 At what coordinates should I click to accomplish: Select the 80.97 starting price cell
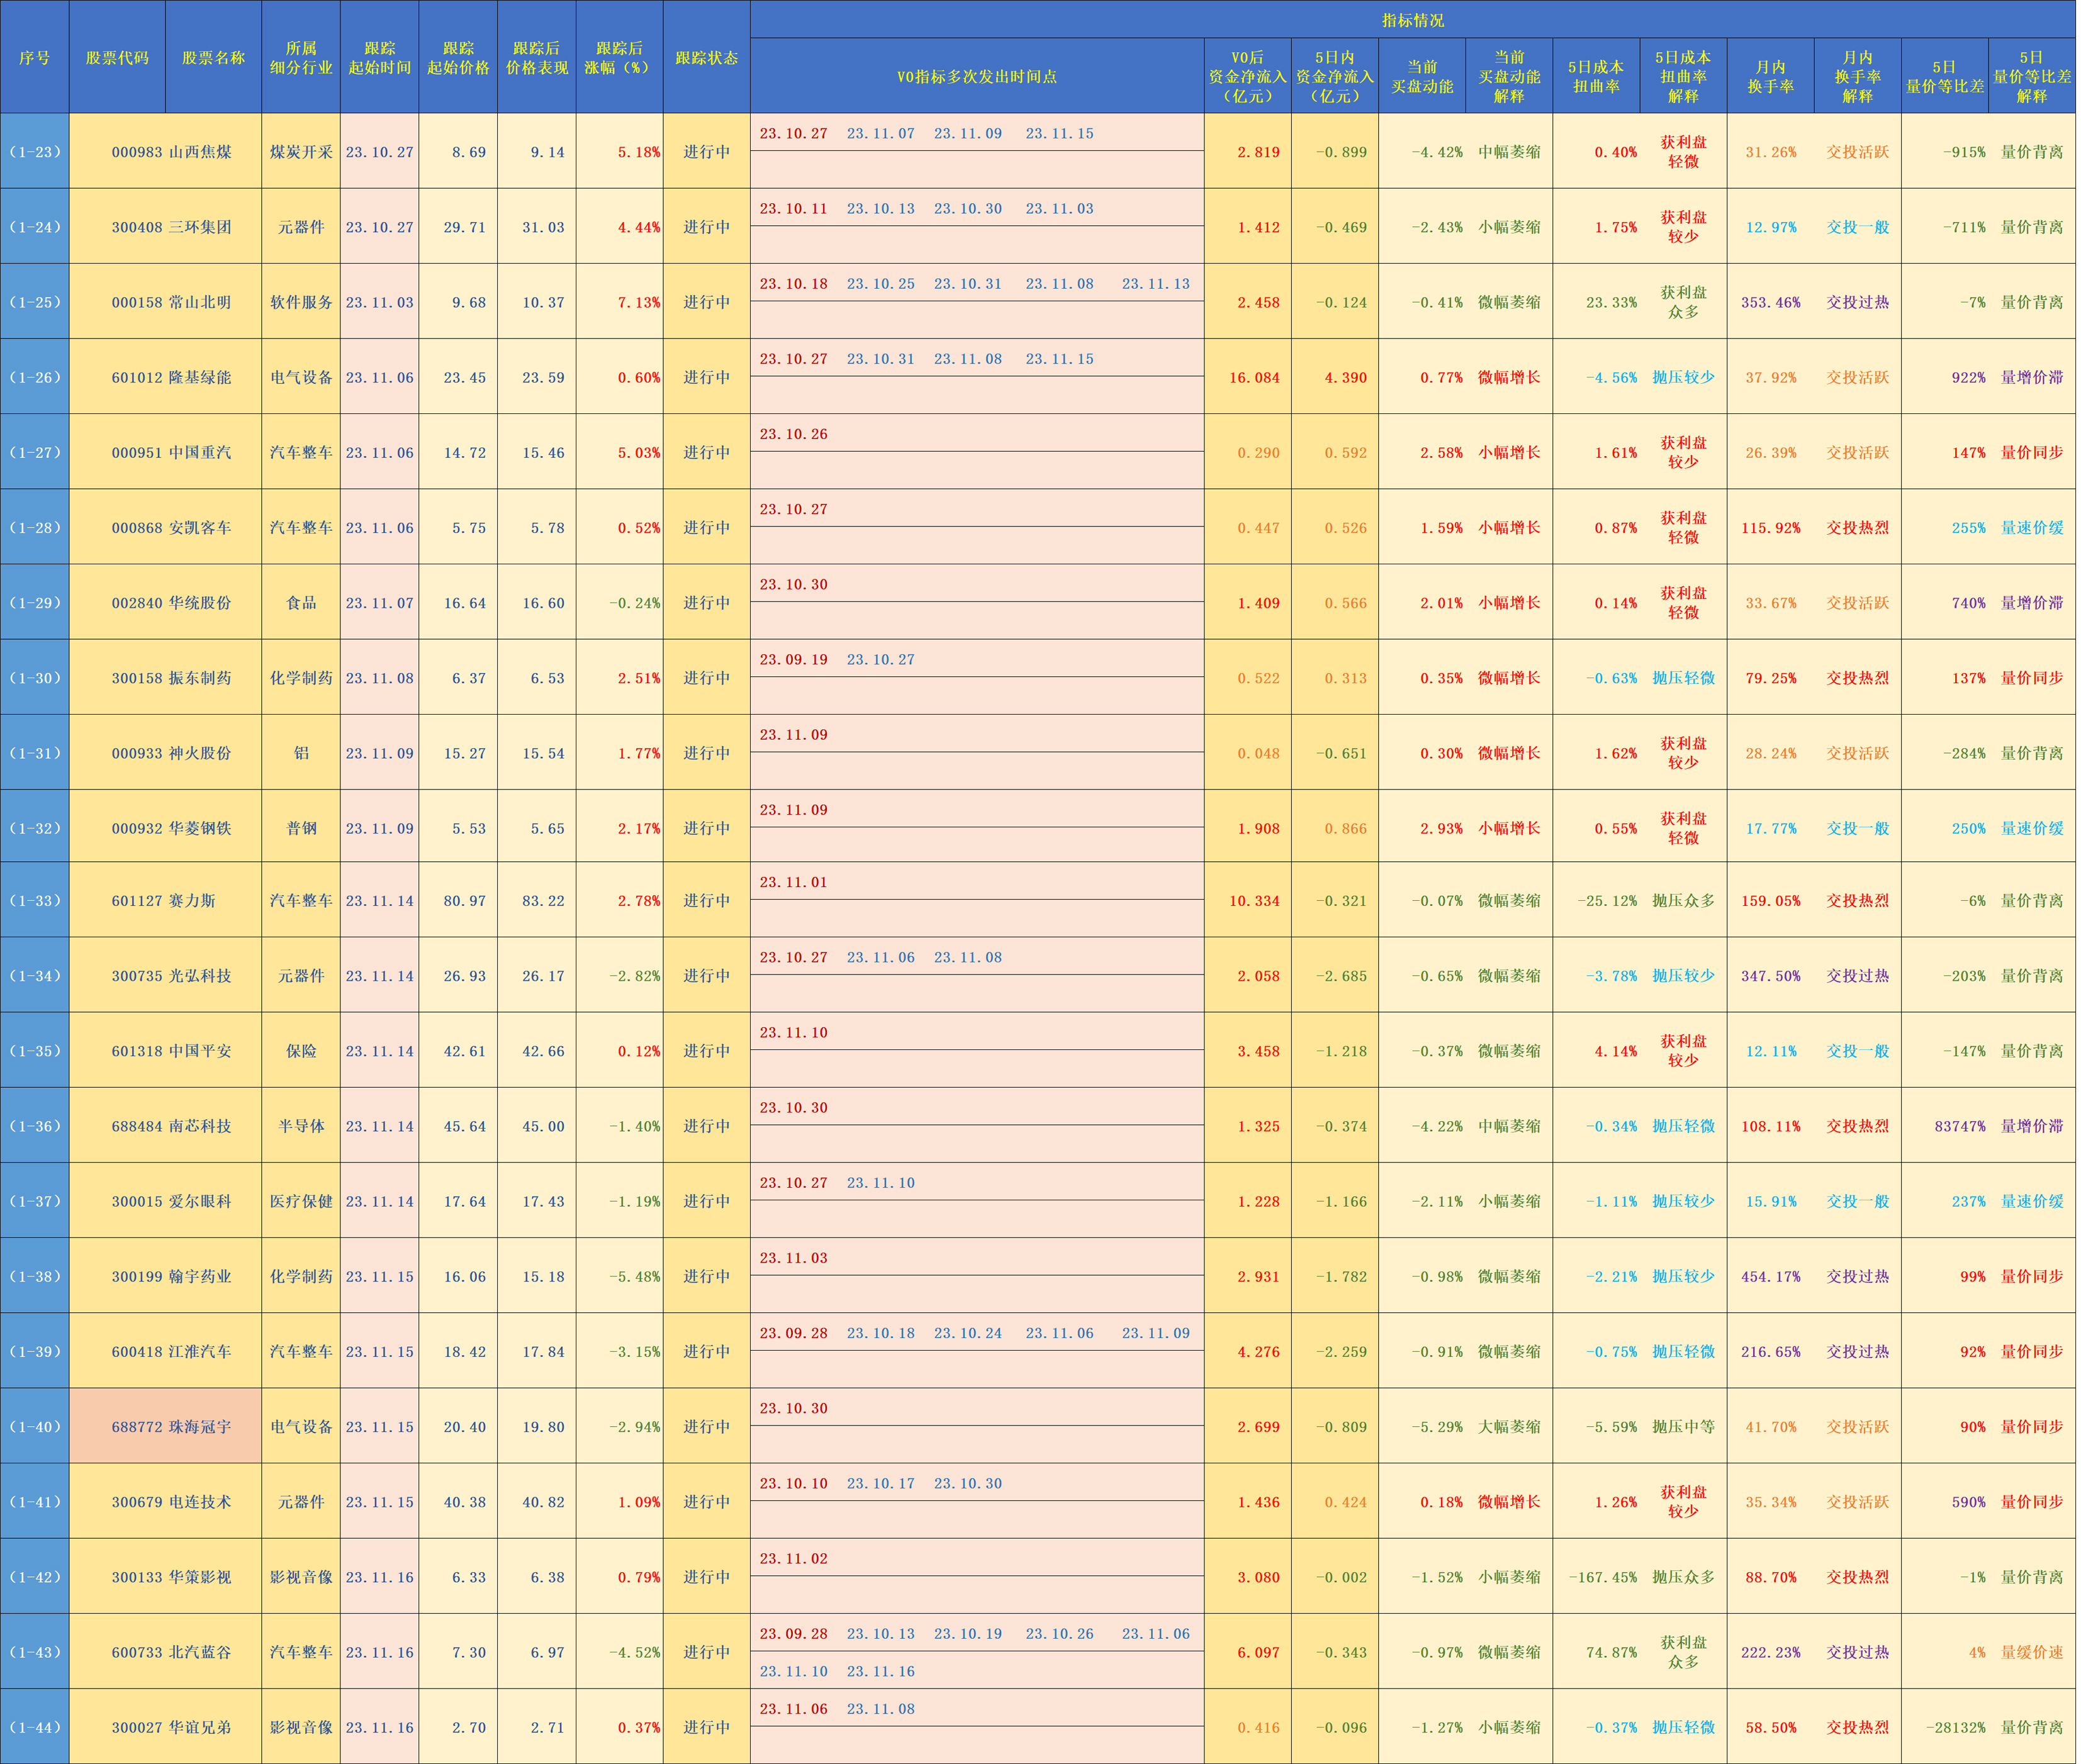pyautogui.click(x=458, y=900)
